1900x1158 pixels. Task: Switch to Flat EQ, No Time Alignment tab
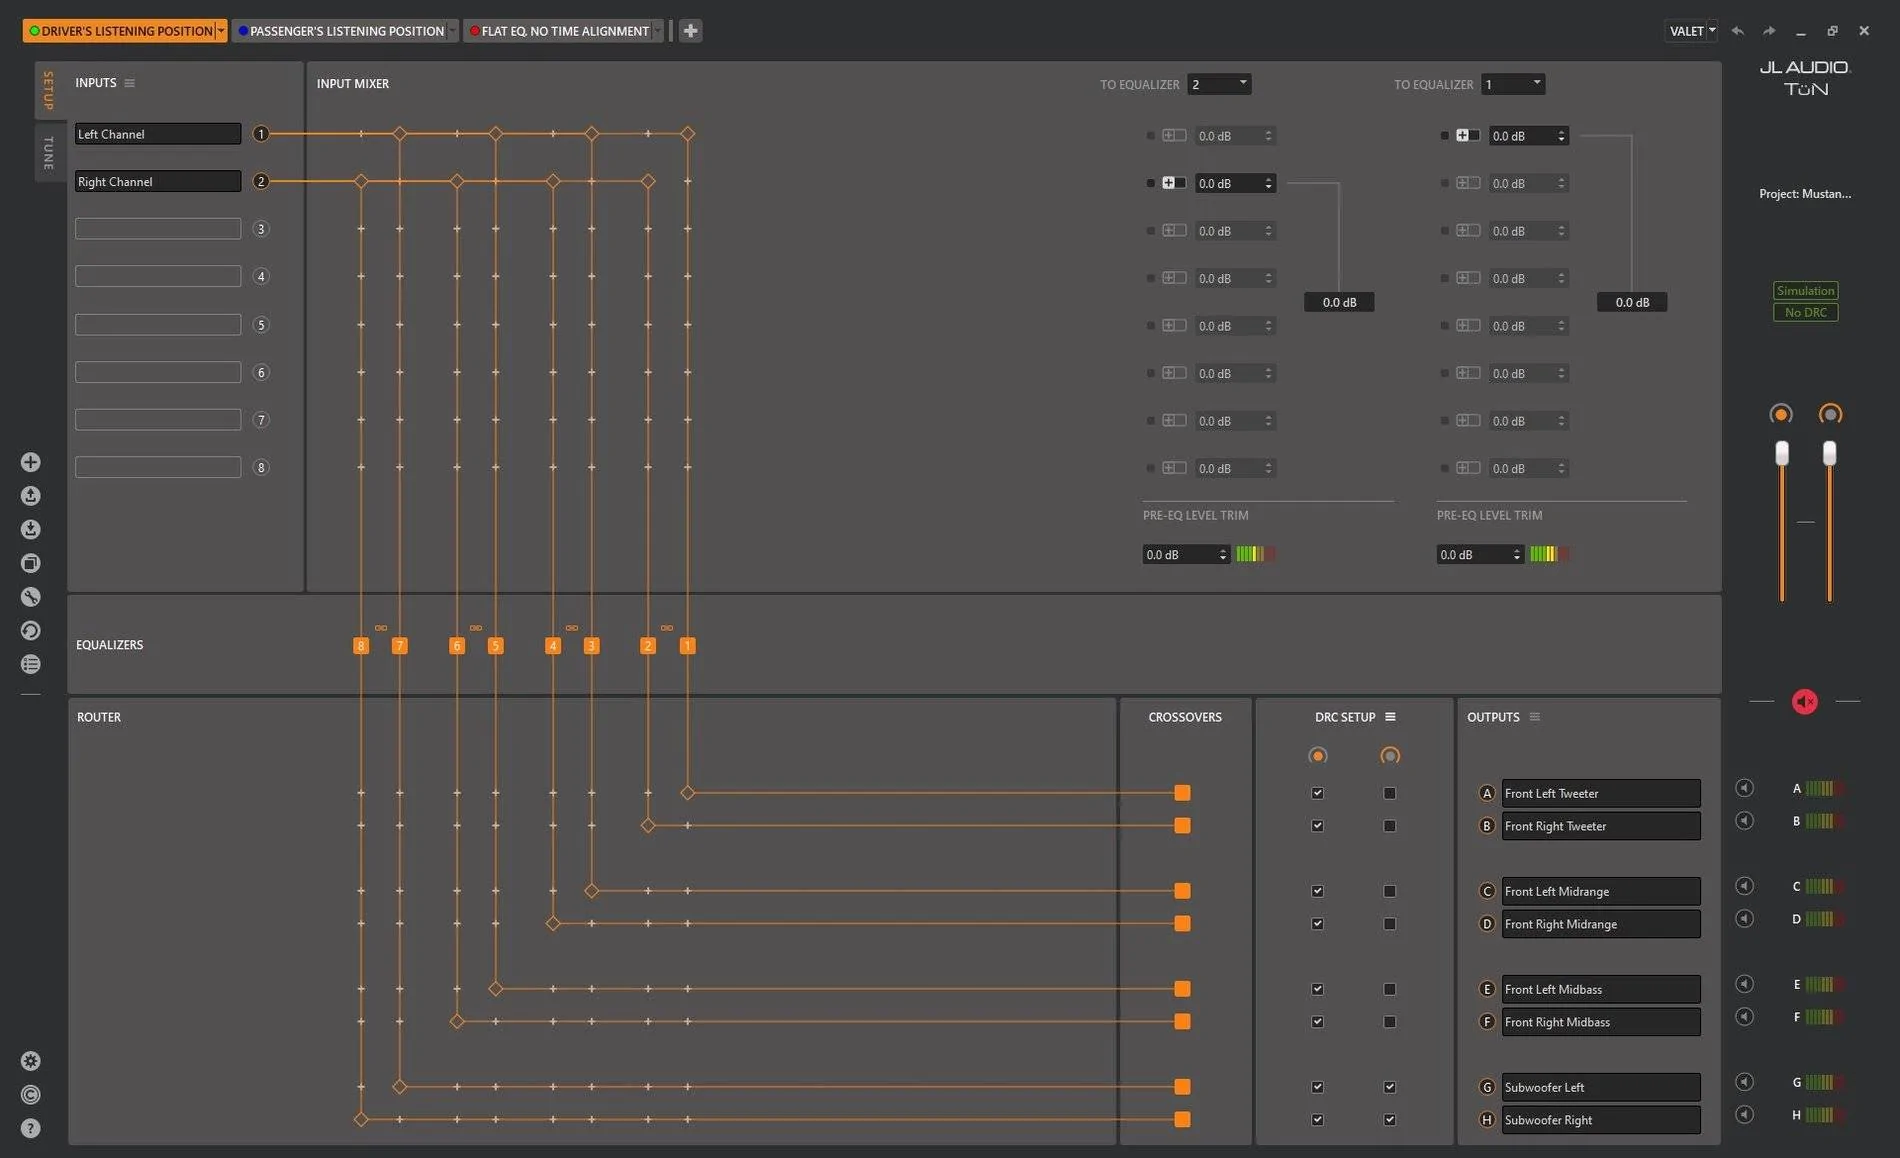click(558, 31)
